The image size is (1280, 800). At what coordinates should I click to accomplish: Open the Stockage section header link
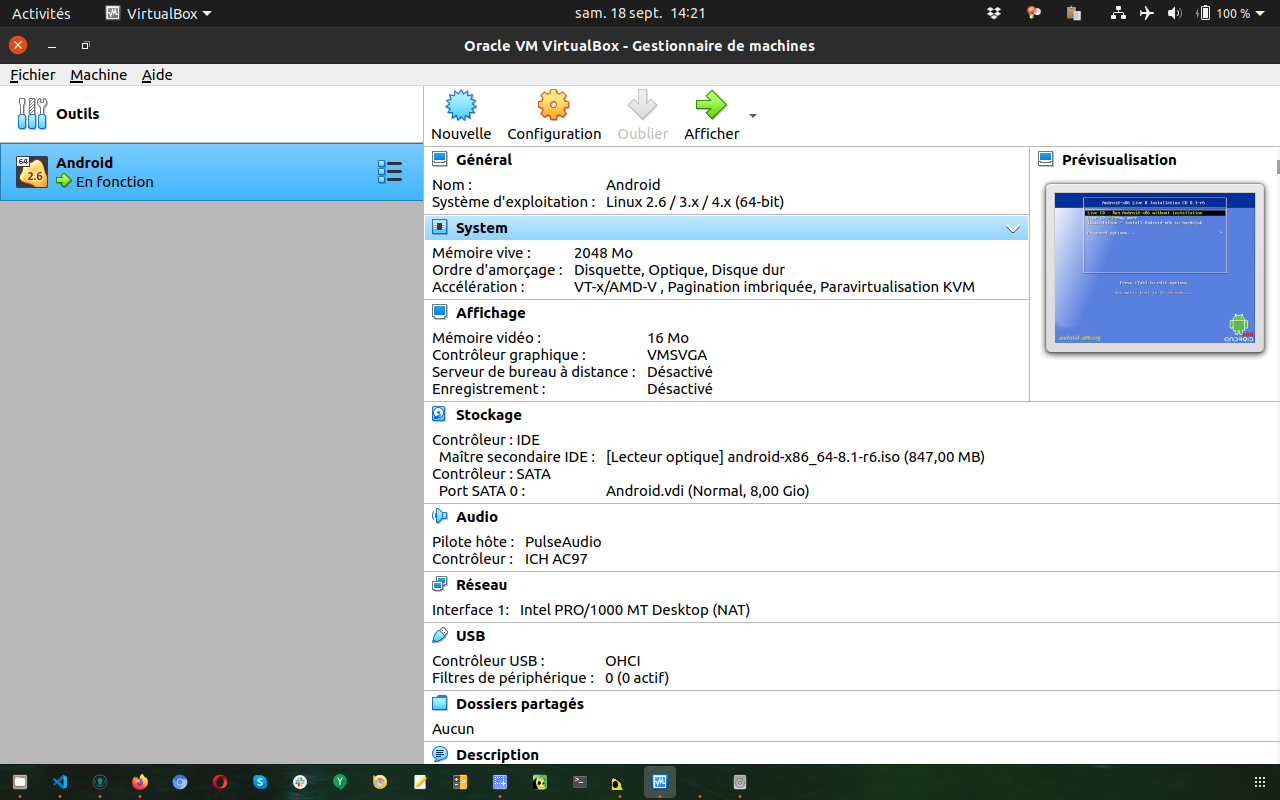pyautogui.click(x=489, y=415)
